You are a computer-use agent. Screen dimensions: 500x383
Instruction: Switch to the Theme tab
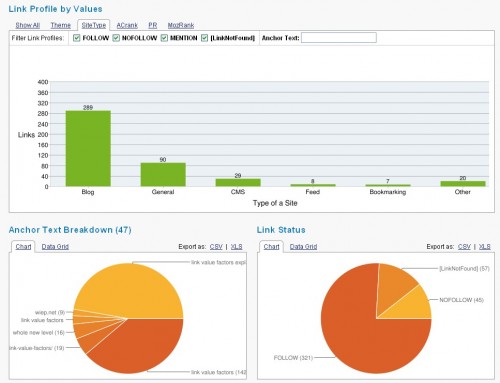61,25
